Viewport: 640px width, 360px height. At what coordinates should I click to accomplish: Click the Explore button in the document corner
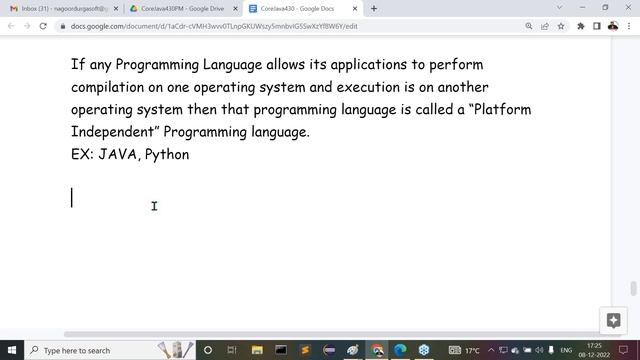[x=613, y=320]
